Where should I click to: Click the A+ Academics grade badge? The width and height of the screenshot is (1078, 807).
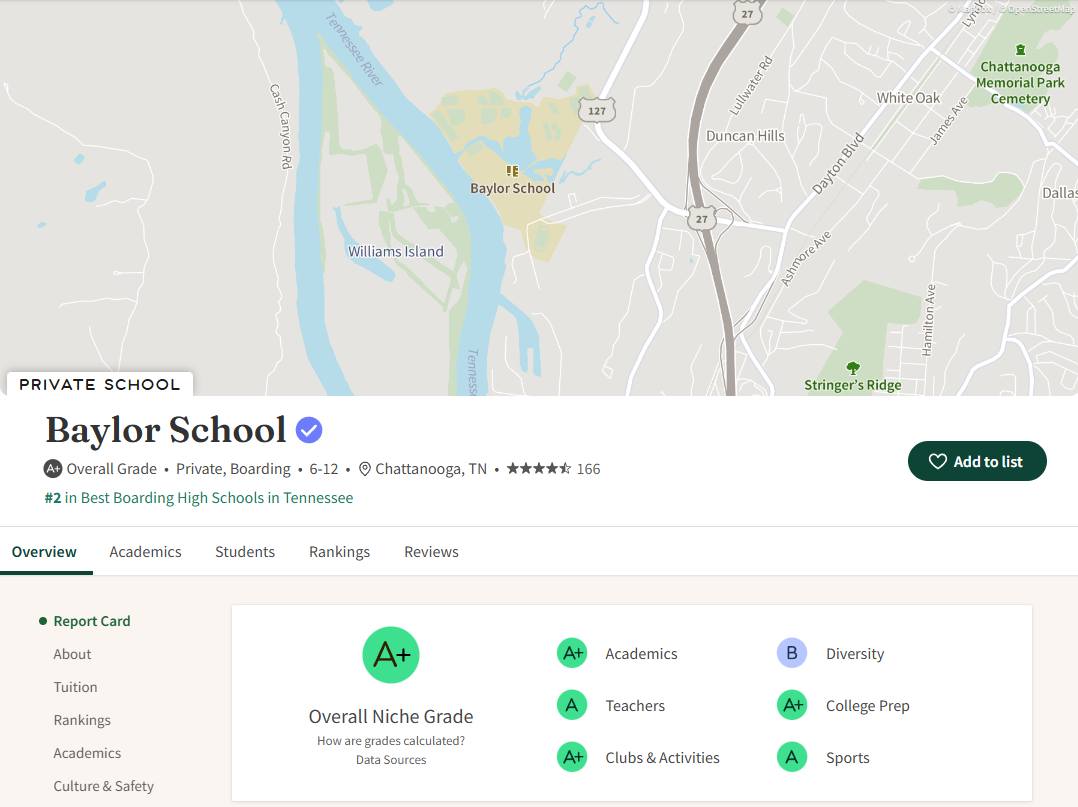572,654
